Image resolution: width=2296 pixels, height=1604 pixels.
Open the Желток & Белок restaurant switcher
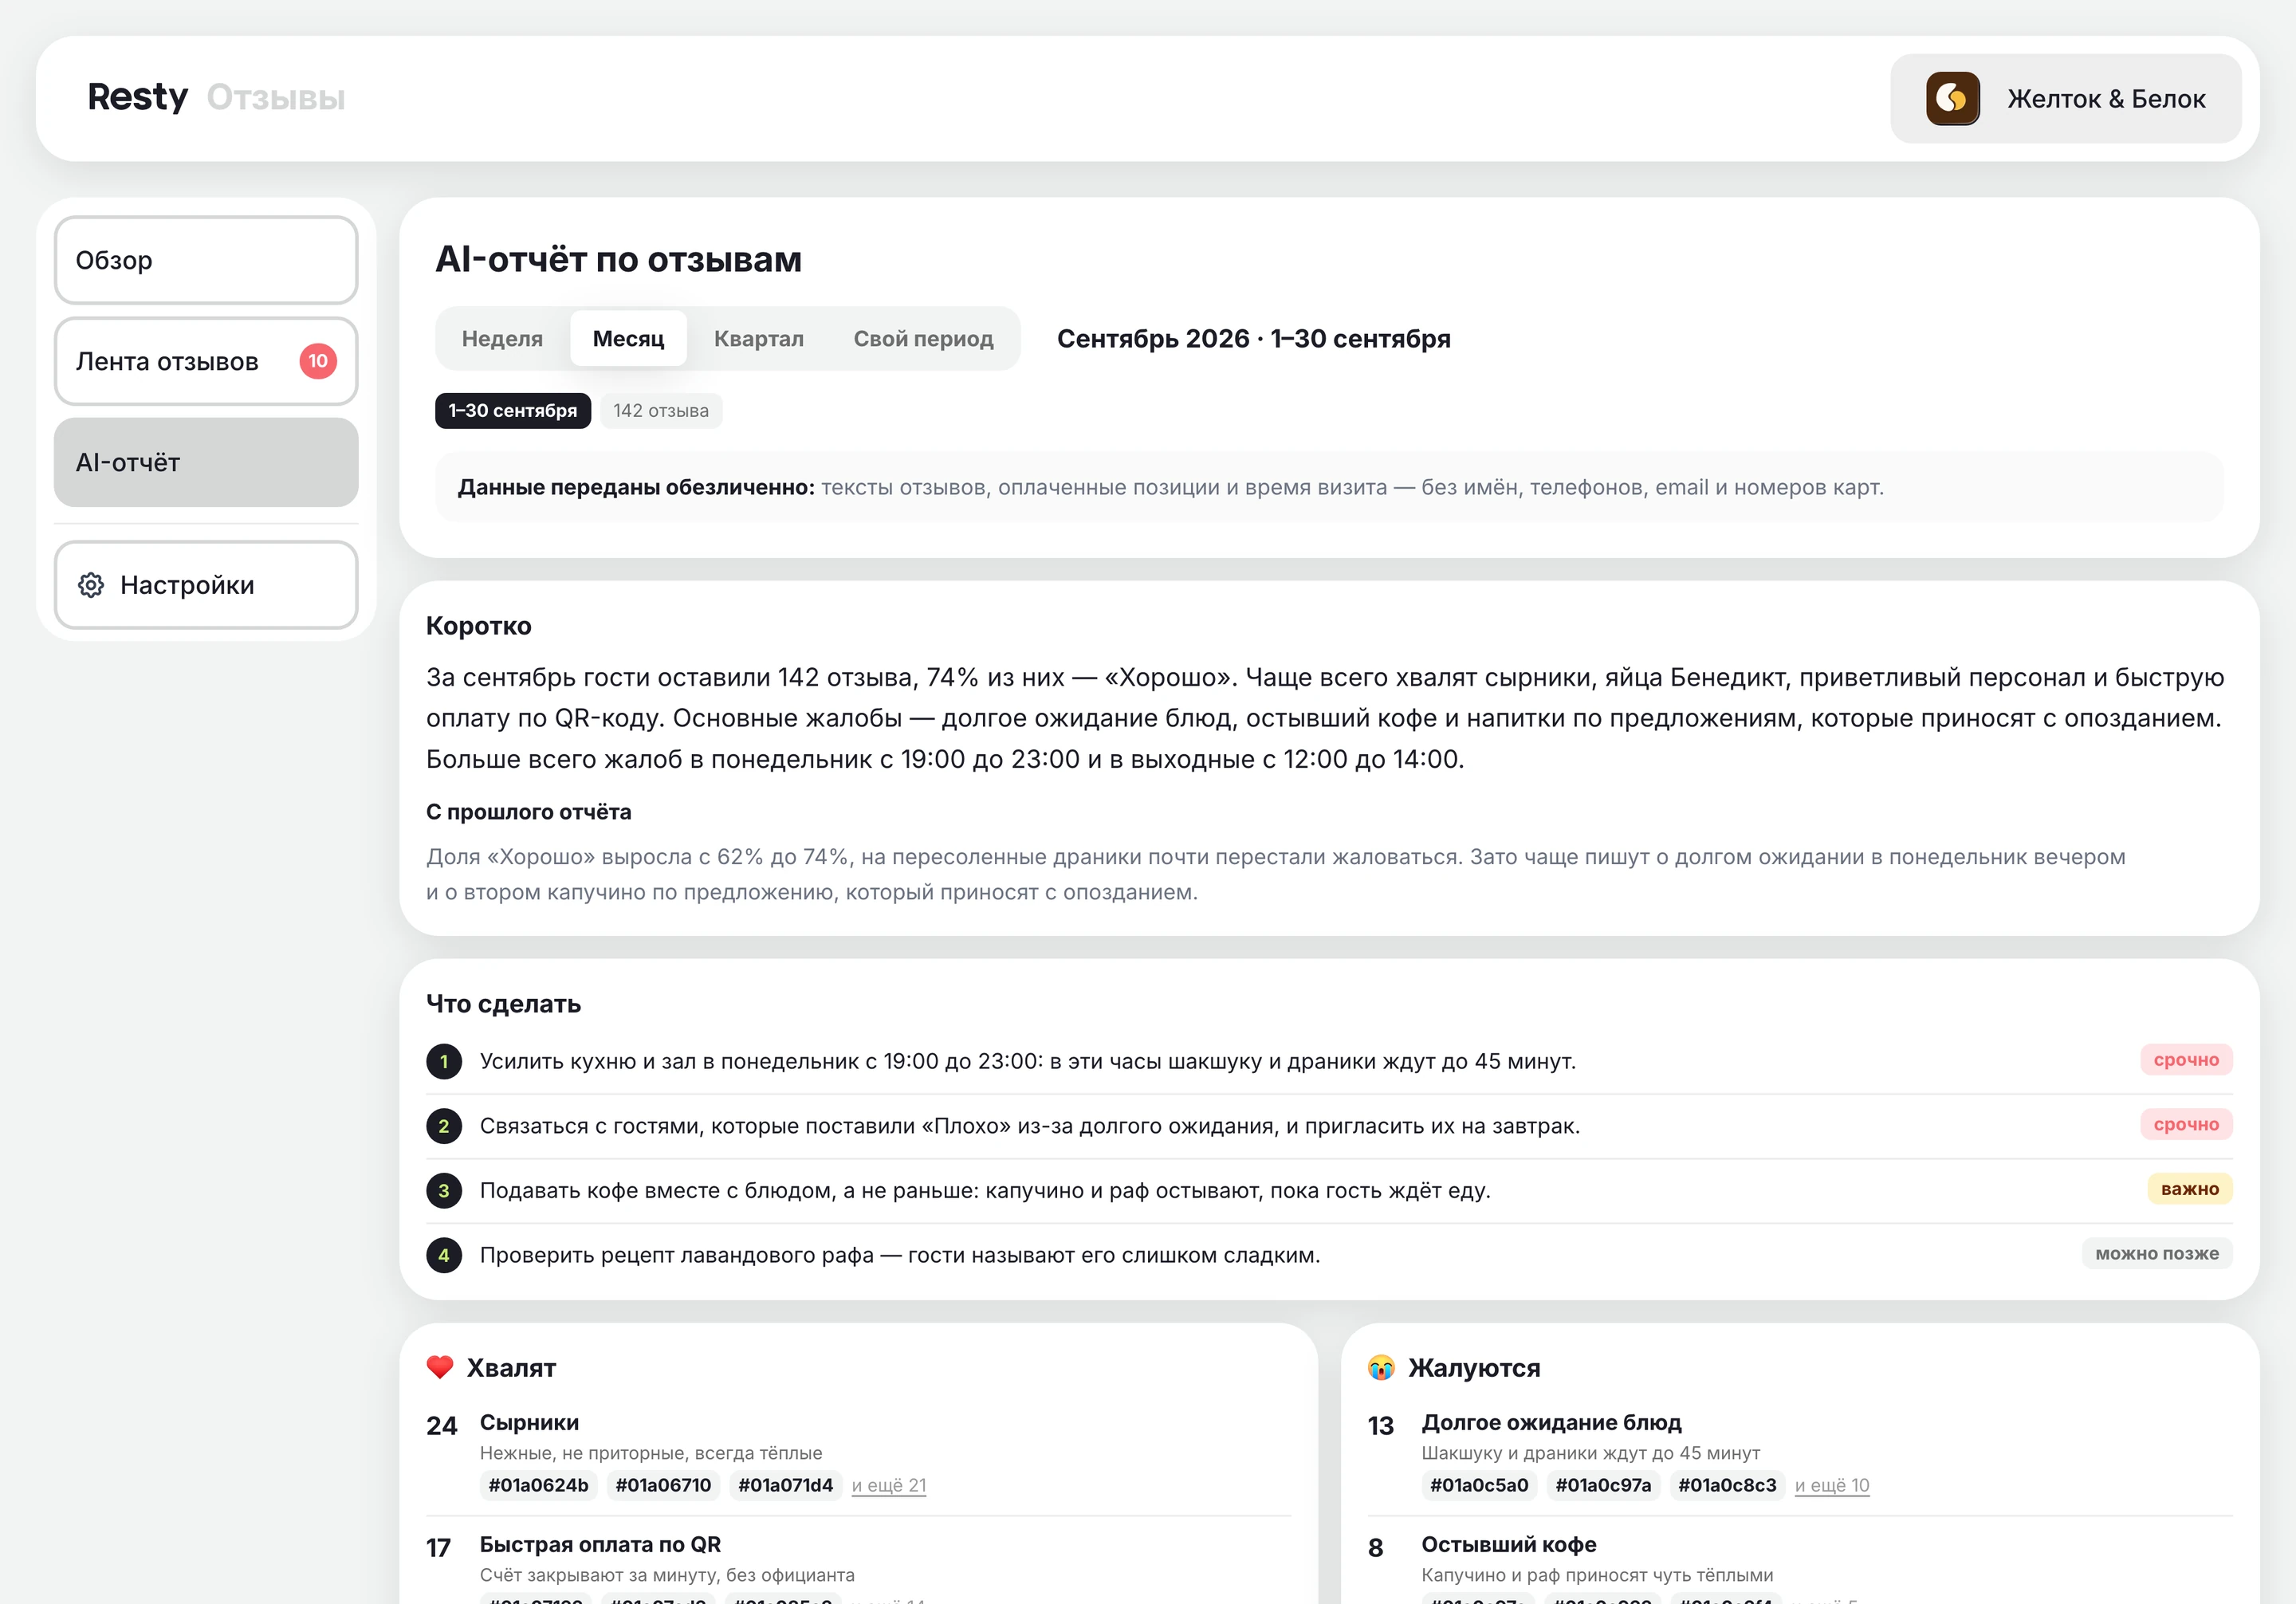2066,98
